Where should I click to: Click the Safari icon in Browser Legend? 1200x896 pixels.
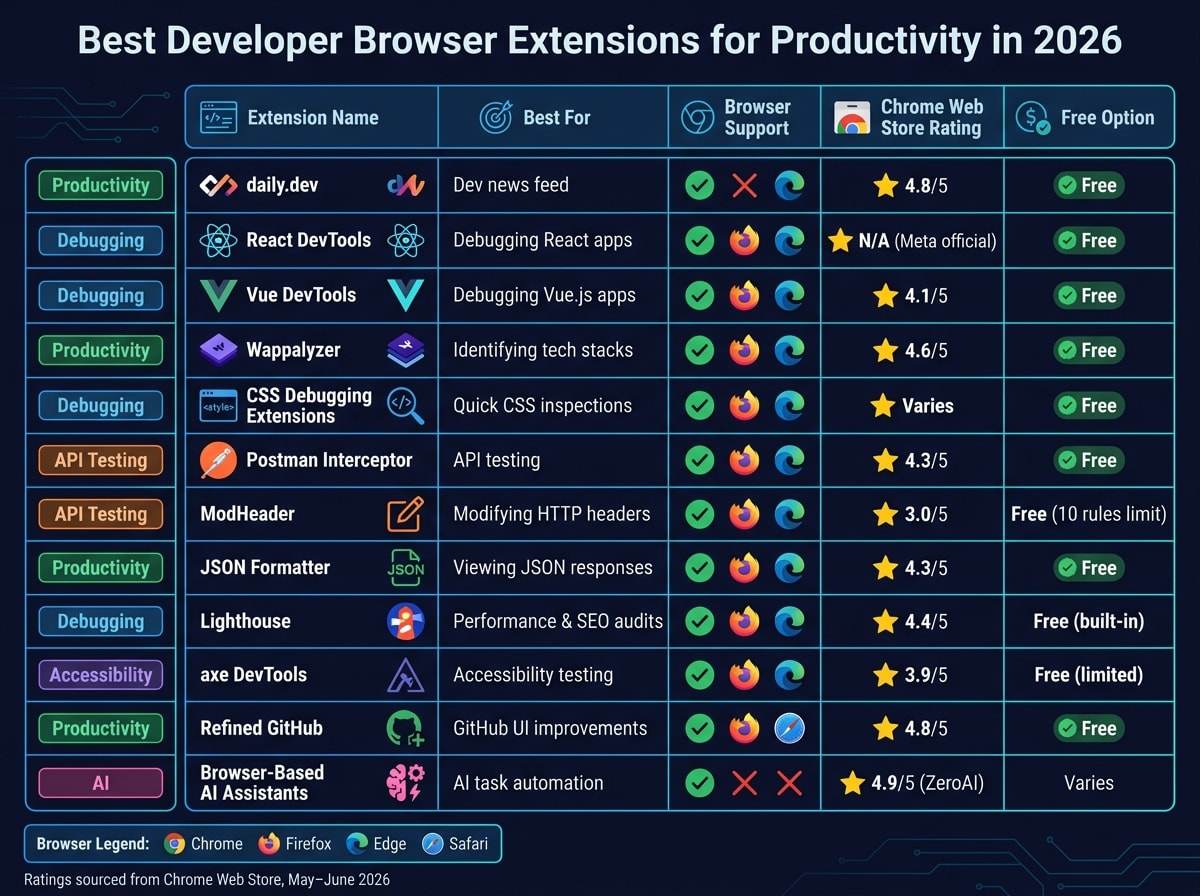[432, 843]
